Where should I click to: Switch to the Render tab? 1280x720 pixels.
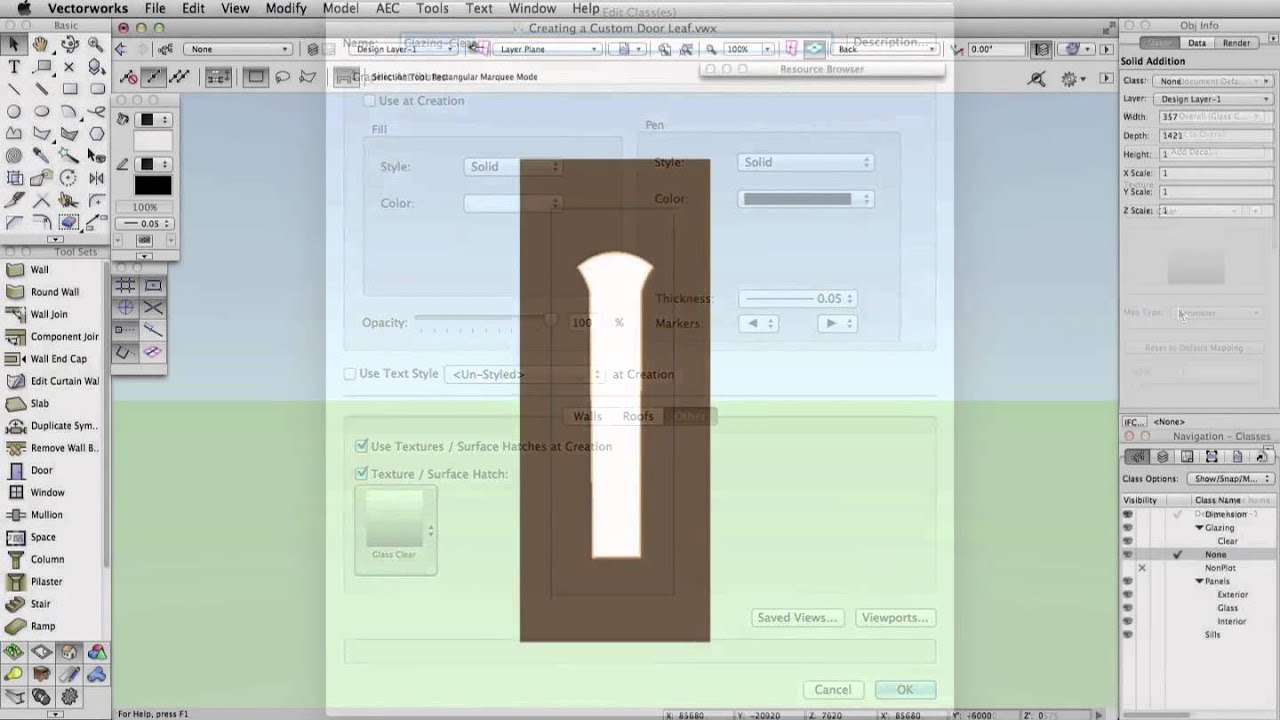click(x=1237, y=43)
